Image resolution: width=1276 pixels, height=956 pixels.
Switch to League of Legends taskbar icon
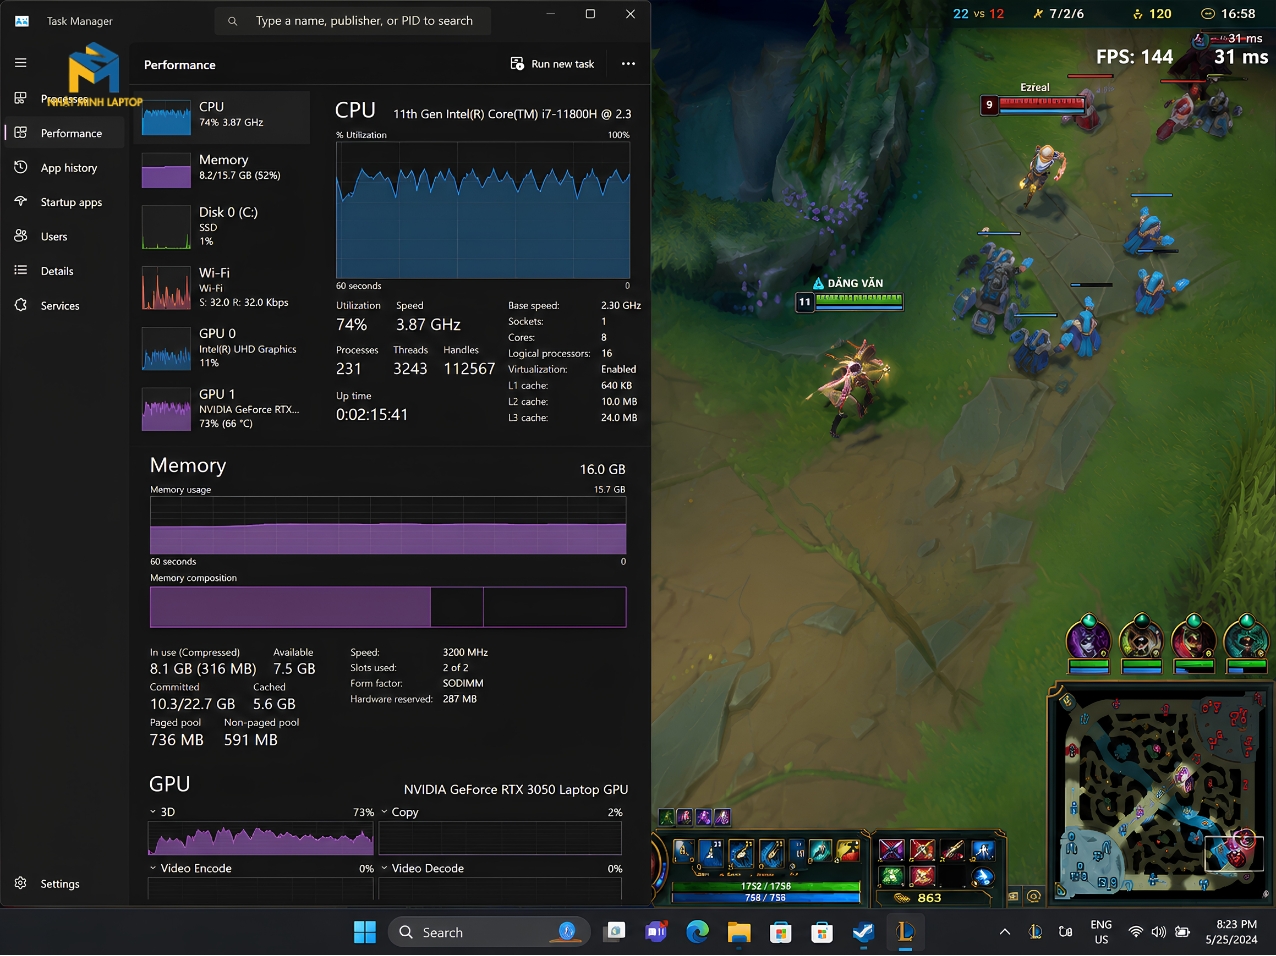[x=905, y=932]
